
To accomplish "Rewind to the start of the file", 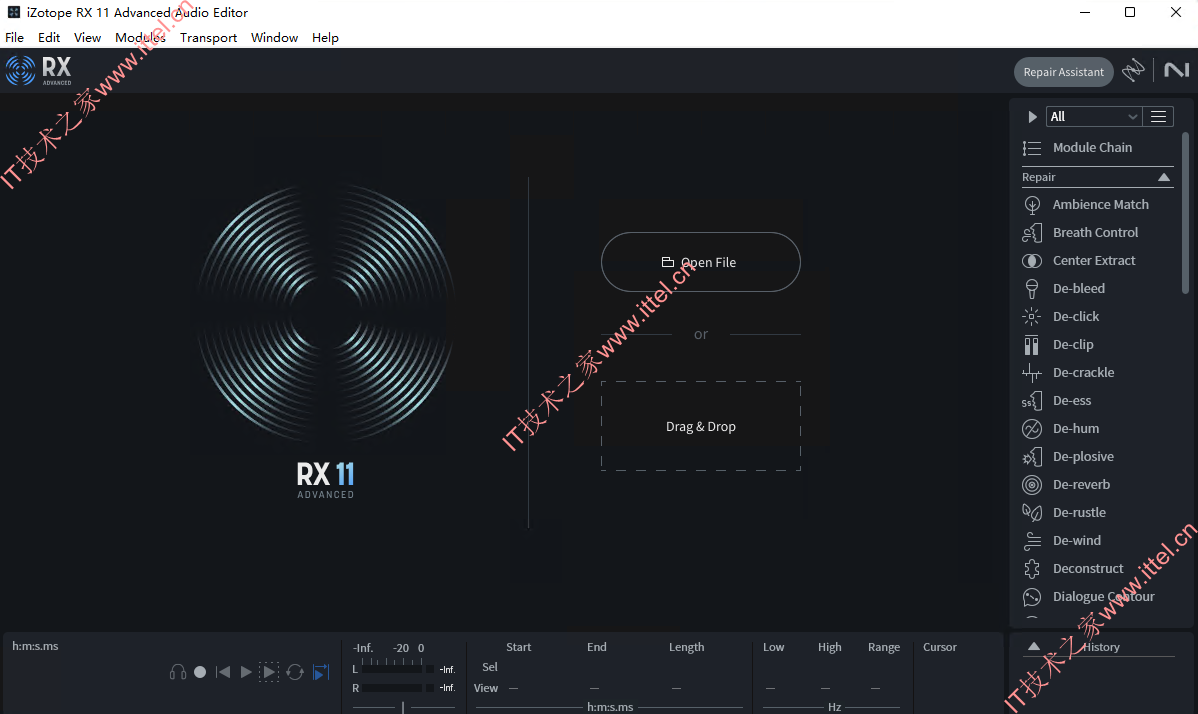I will (x=223, y=672).
